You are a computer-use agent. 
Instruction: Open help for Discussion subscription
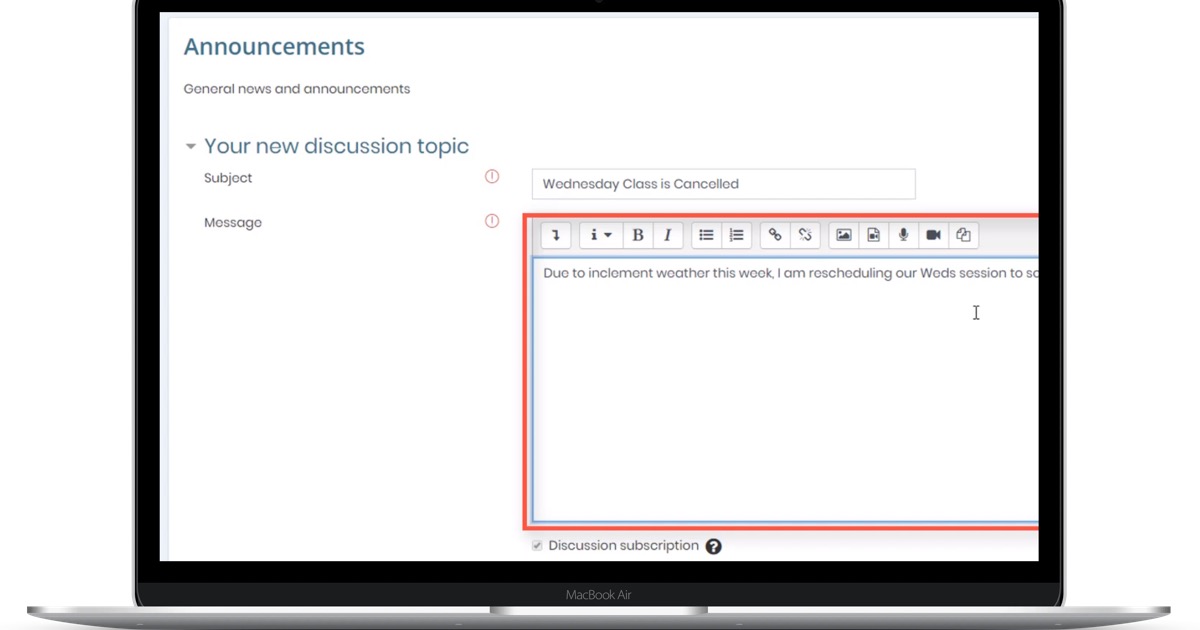point(713,546)
